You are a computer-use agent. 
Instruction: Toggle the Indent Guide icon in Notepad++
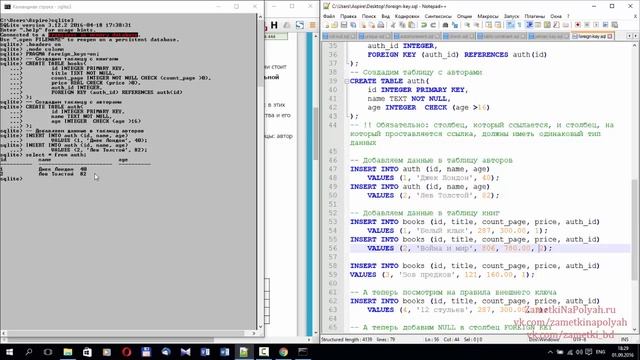[x=529, y=25]
